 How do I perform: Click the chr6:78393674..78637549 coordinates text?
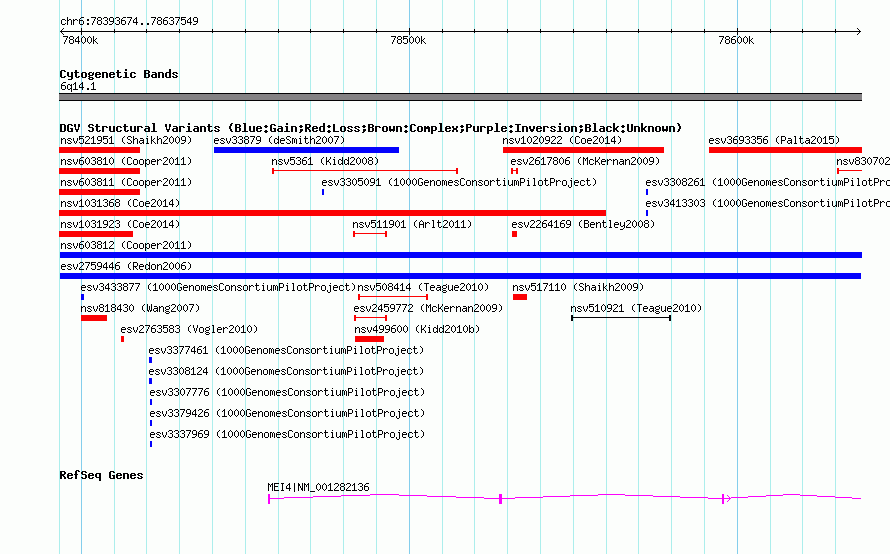click(129, 22)
